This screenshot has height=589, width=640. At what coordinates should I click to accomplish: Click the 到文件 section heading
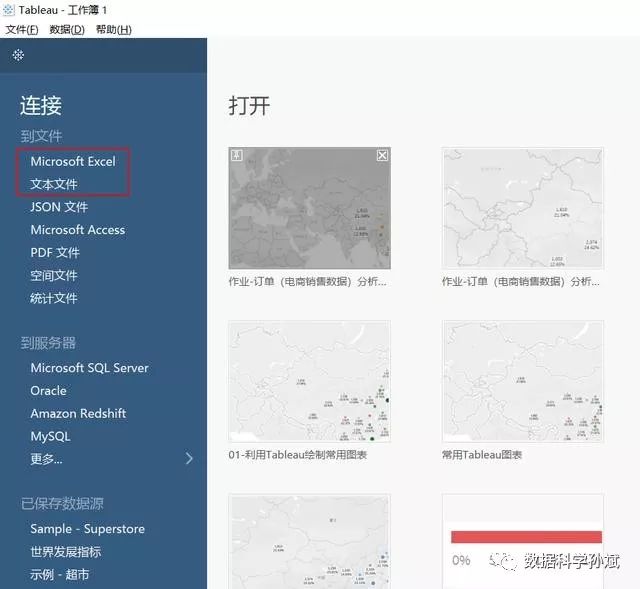(x=41, y=136)
